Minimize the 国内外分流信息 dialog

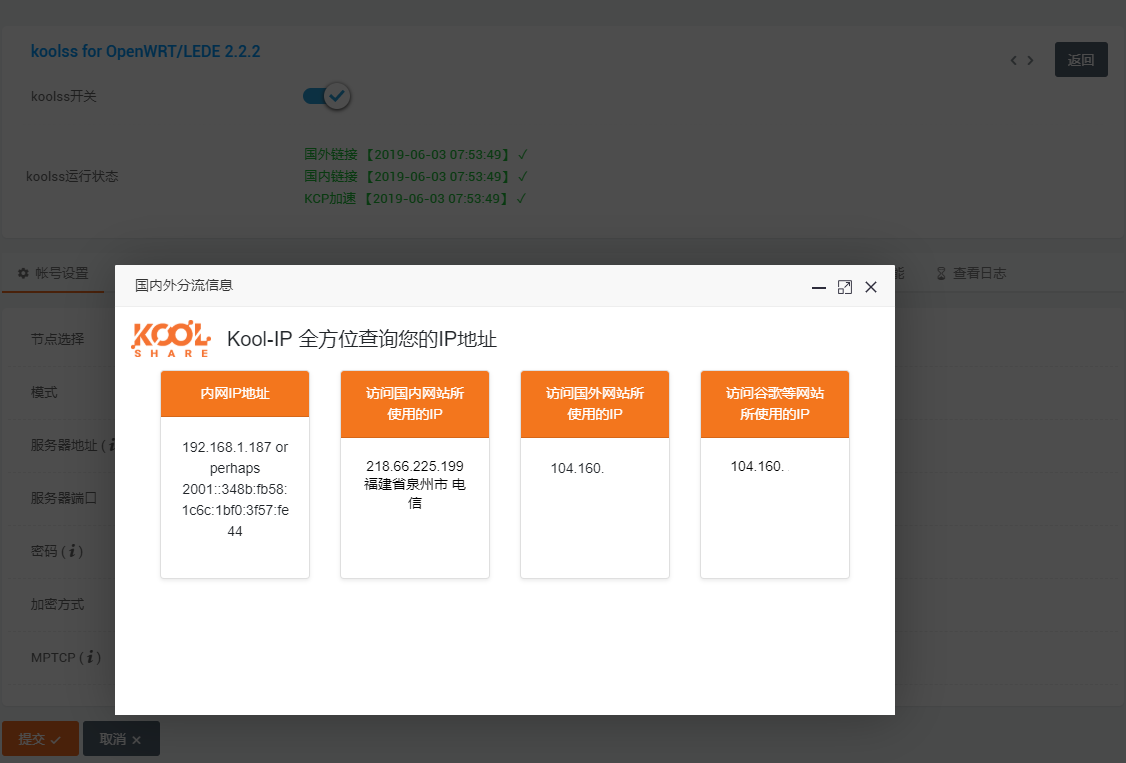pyautogui.click(x=819, y=287)
